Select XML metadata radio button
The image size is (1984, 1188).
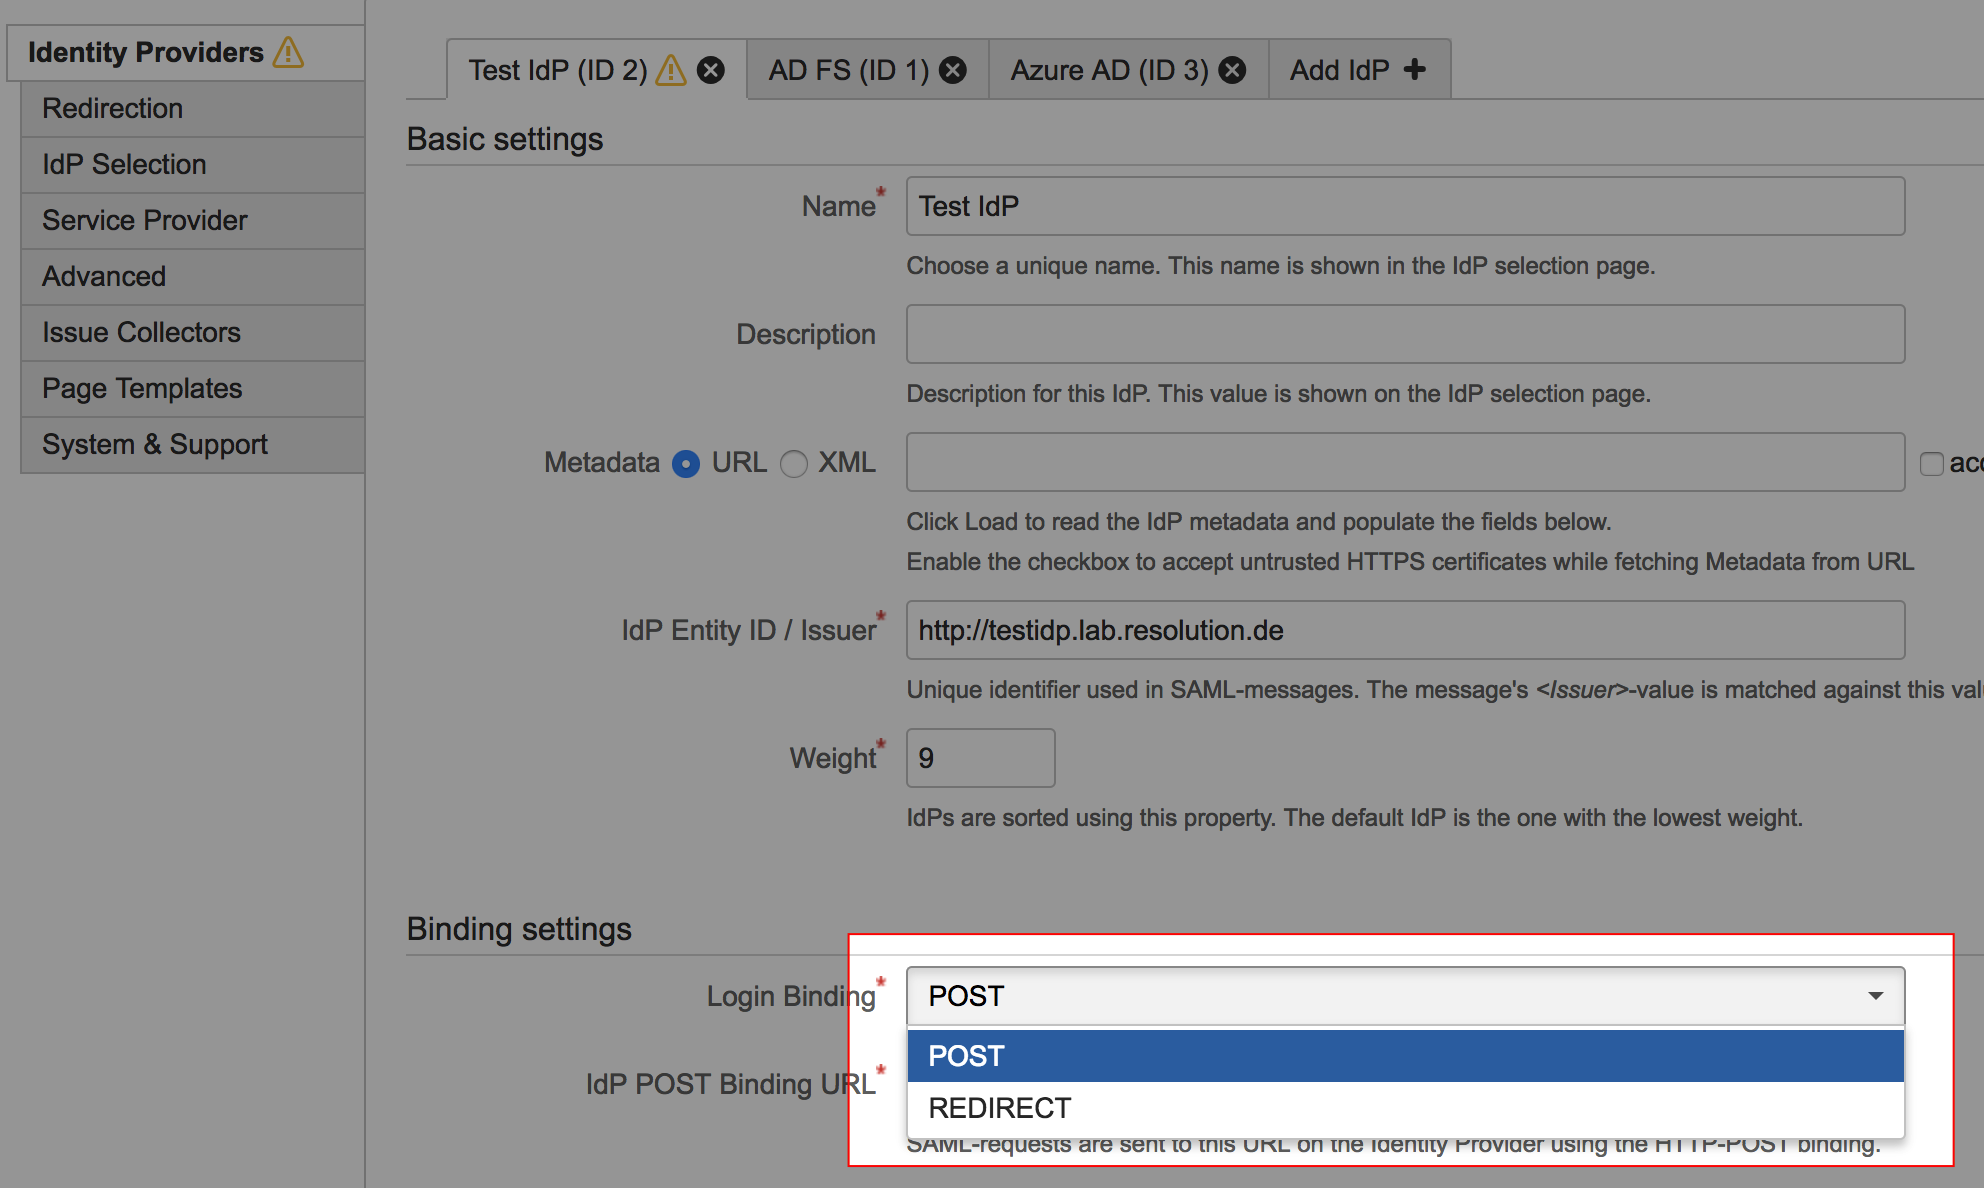[794, 464]
